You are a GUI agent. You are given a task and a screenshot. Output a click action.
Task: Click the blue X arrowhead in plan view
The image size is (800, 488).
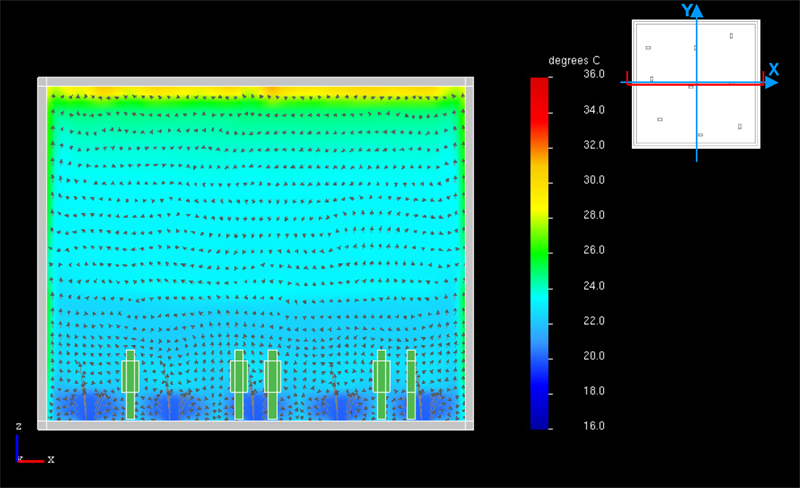click(x=772, y=82)
